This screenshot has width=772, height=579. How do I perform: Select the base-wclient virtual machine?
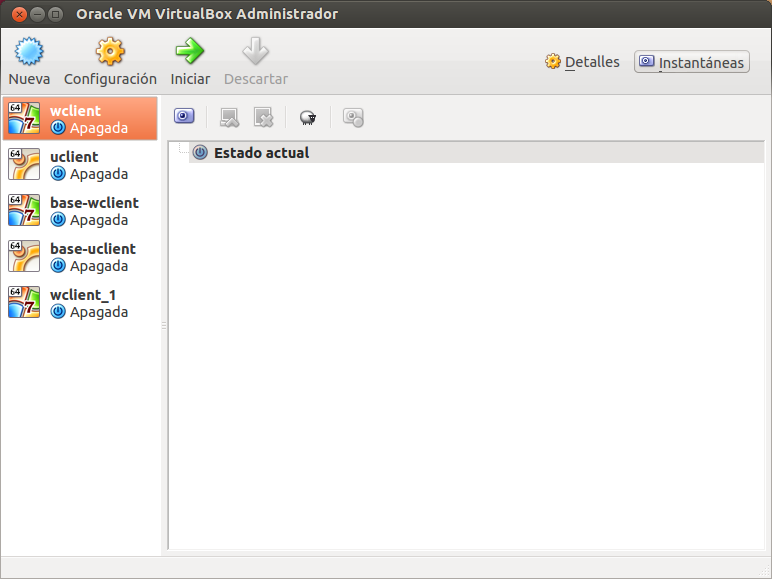point(80,211)
